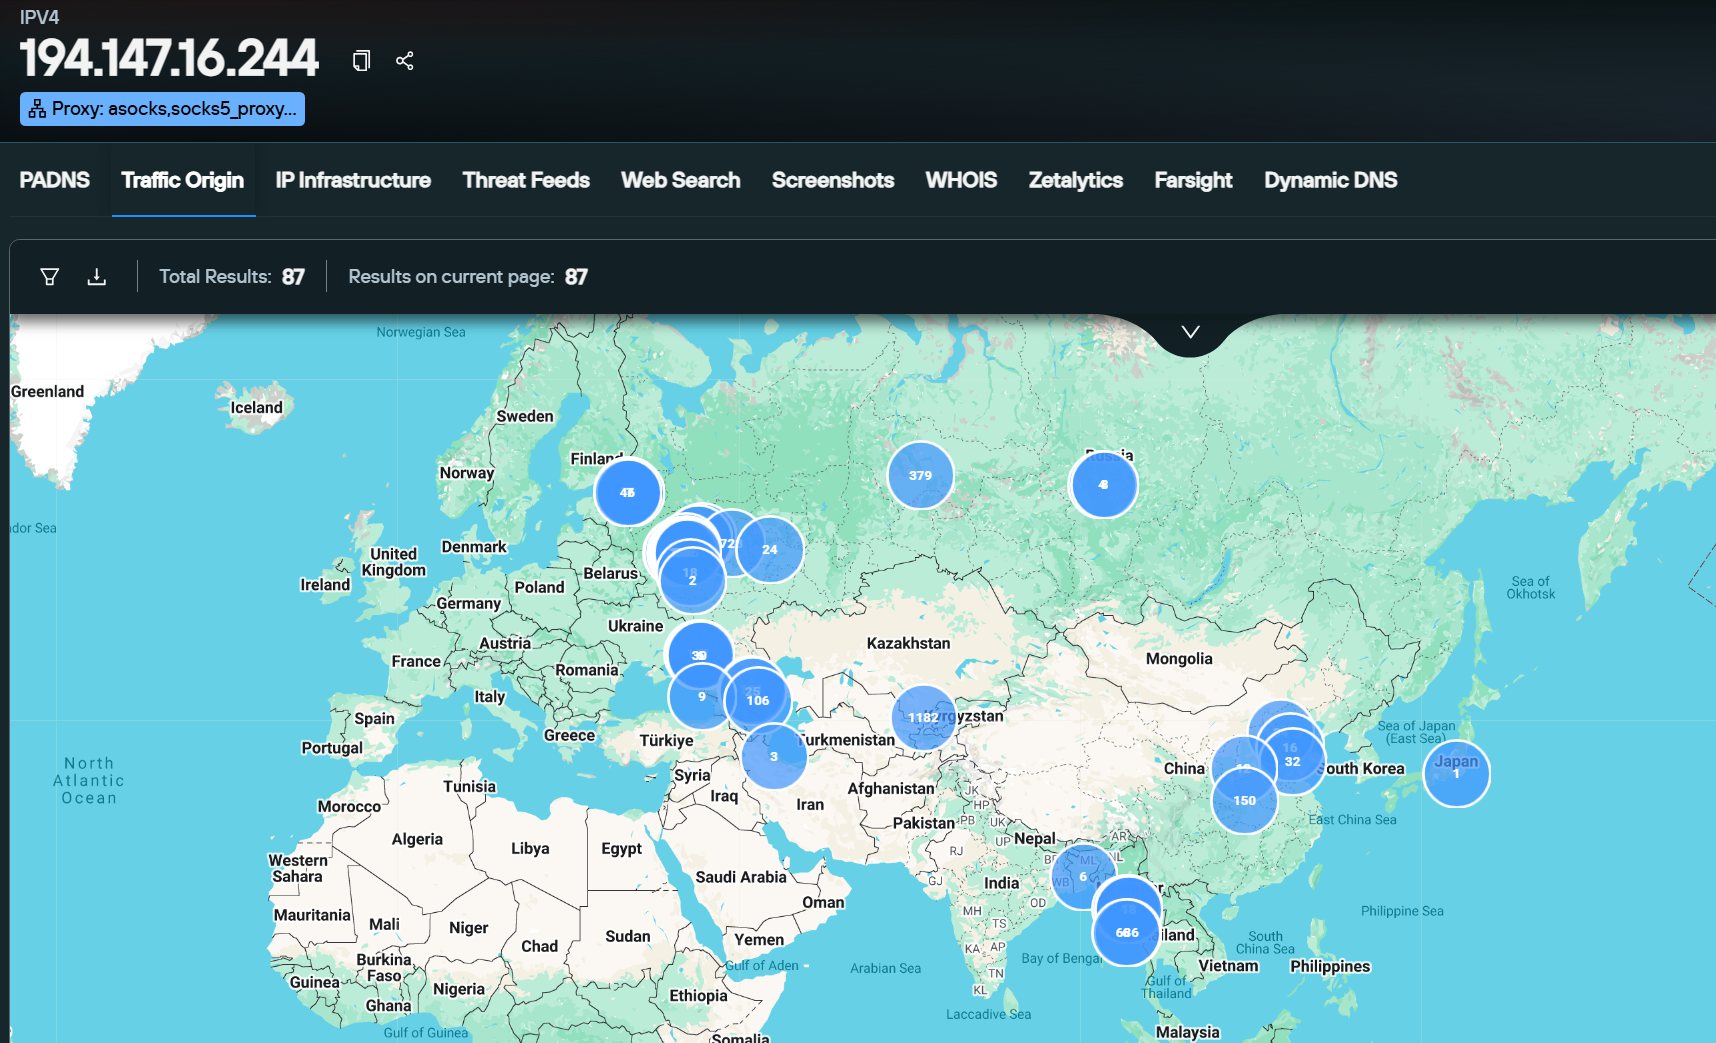
Task: Select the Dynamic DNS tab
Action: click(x=1330, y=180)
